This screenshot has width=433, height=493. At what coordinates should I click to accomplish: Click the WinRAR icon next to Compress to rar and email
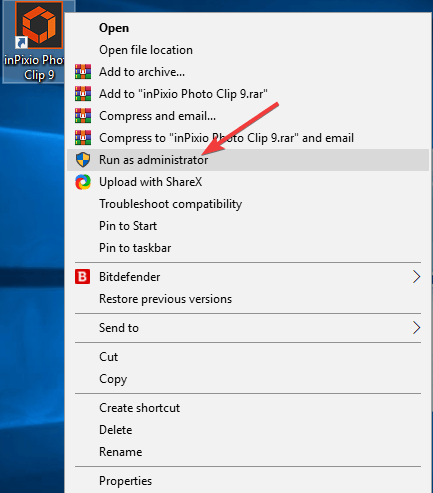[83, 138]
